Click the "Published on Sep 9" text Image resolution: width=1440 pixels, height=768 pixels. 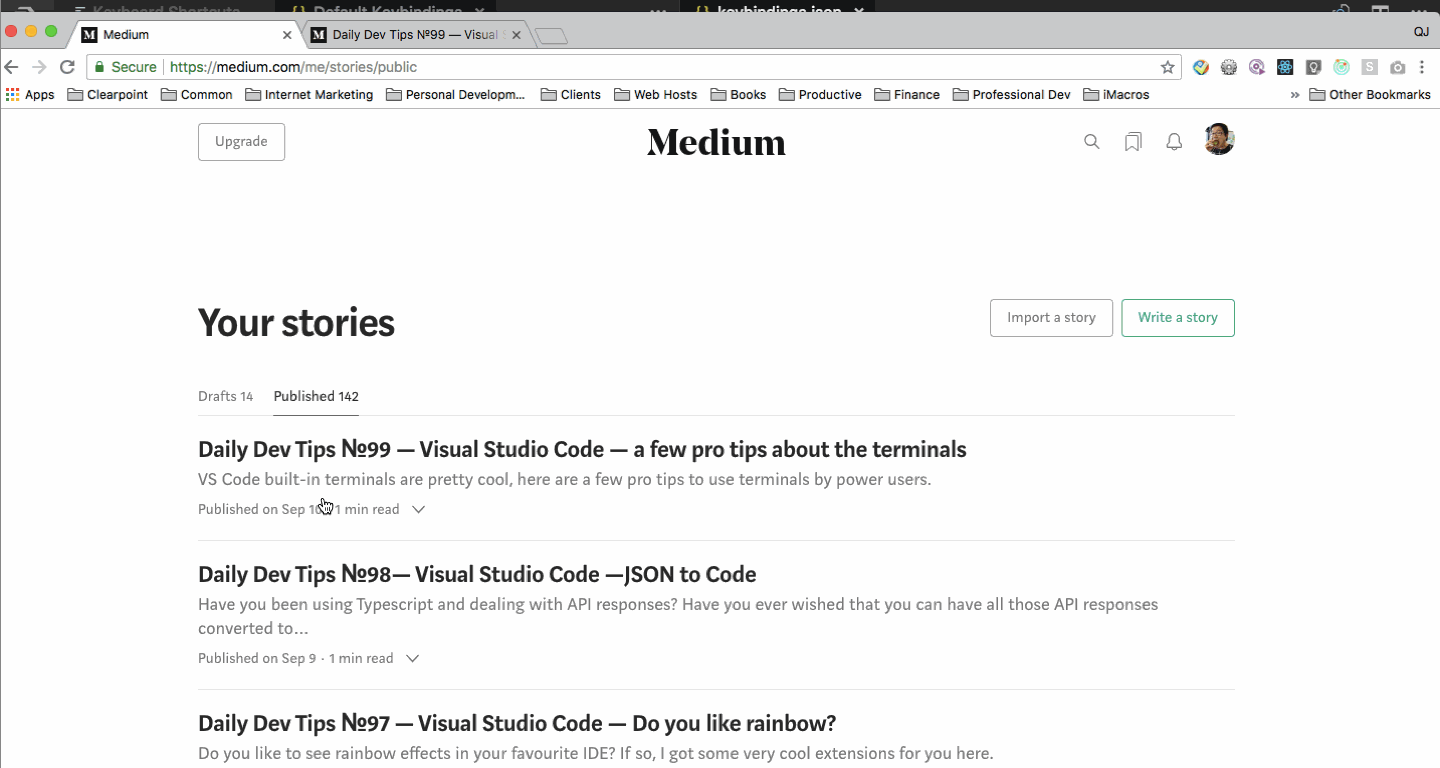click(257, 658)
